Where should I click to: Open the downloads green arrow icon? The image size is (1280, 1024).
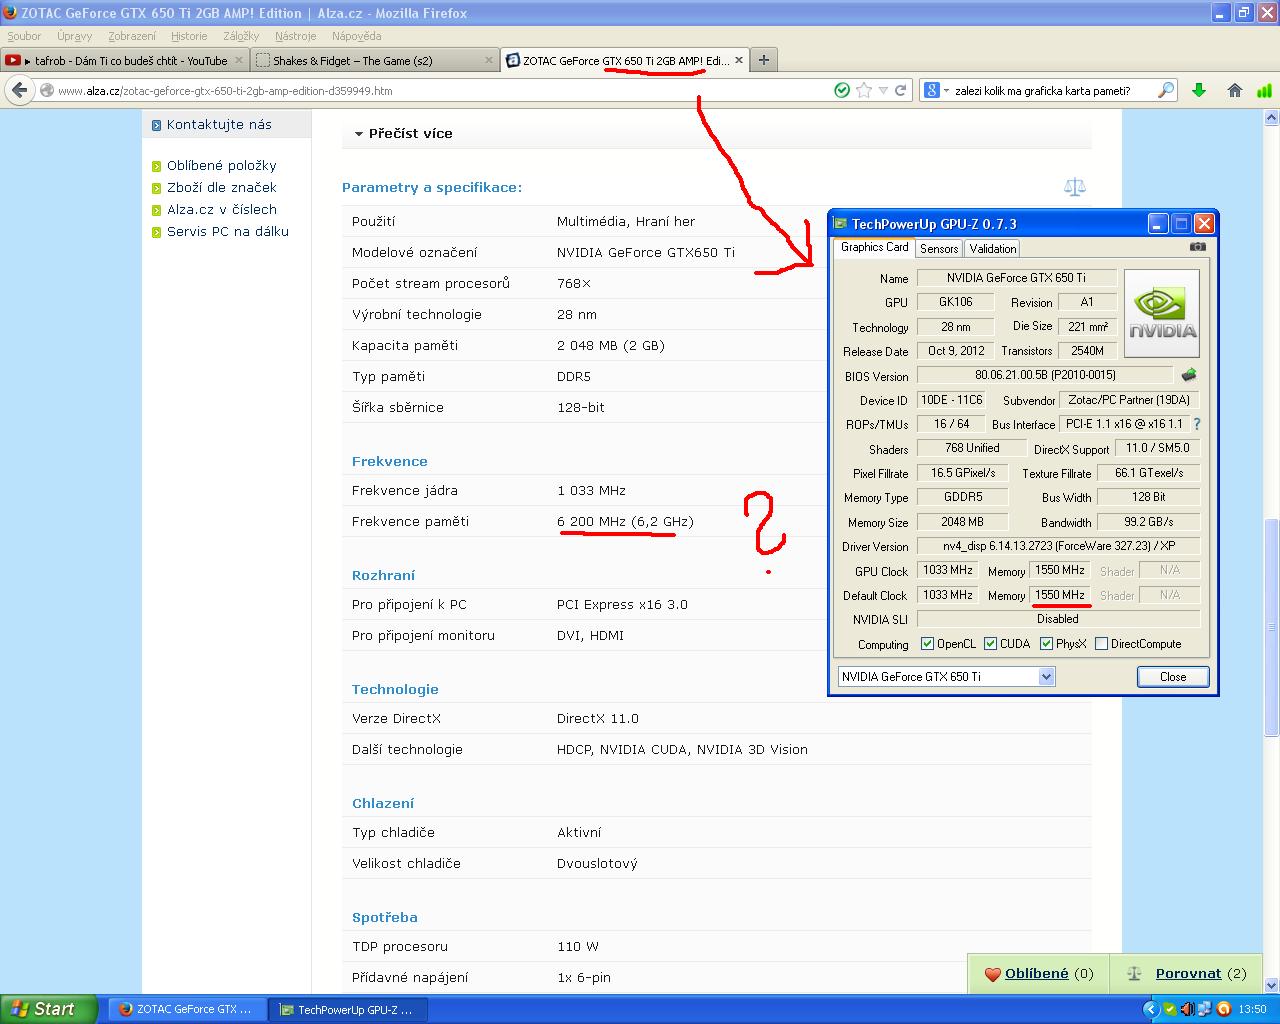click(1199, 90)
